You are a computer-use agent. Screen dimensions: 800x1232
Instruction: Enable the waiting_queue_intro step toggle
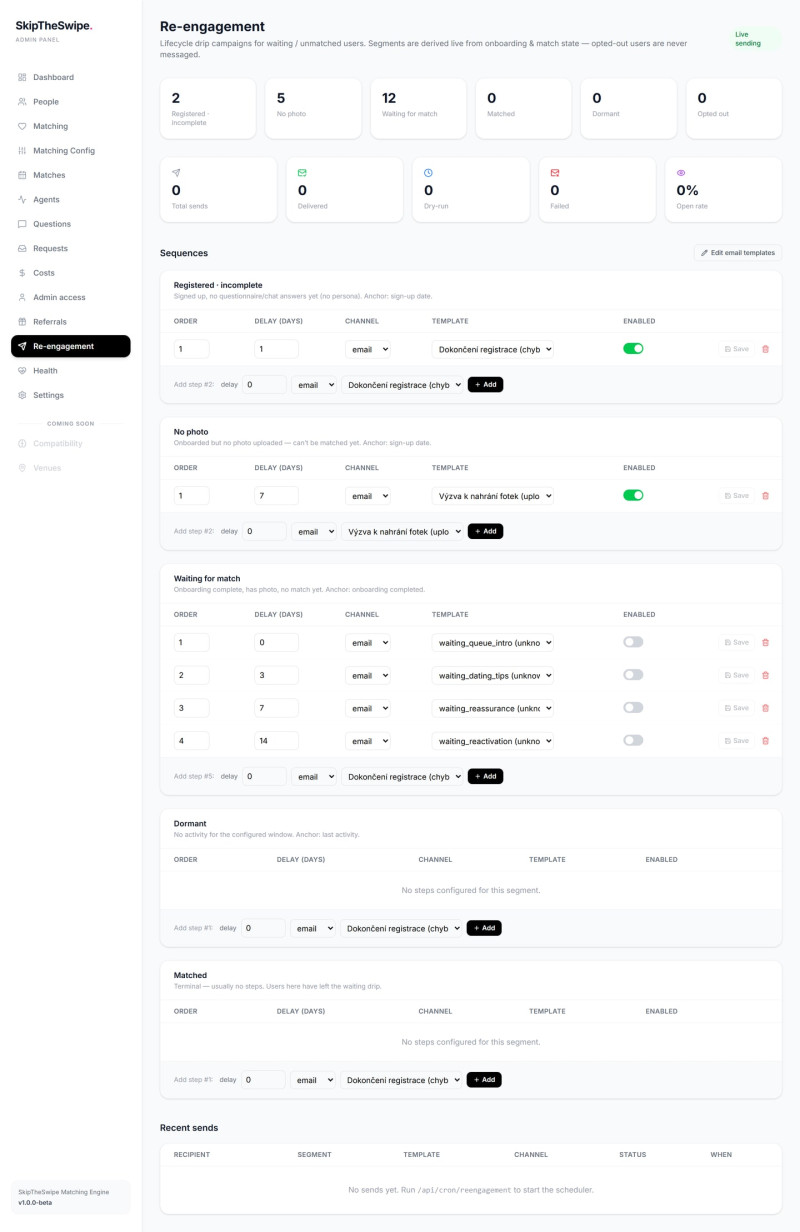pos(633,642)
